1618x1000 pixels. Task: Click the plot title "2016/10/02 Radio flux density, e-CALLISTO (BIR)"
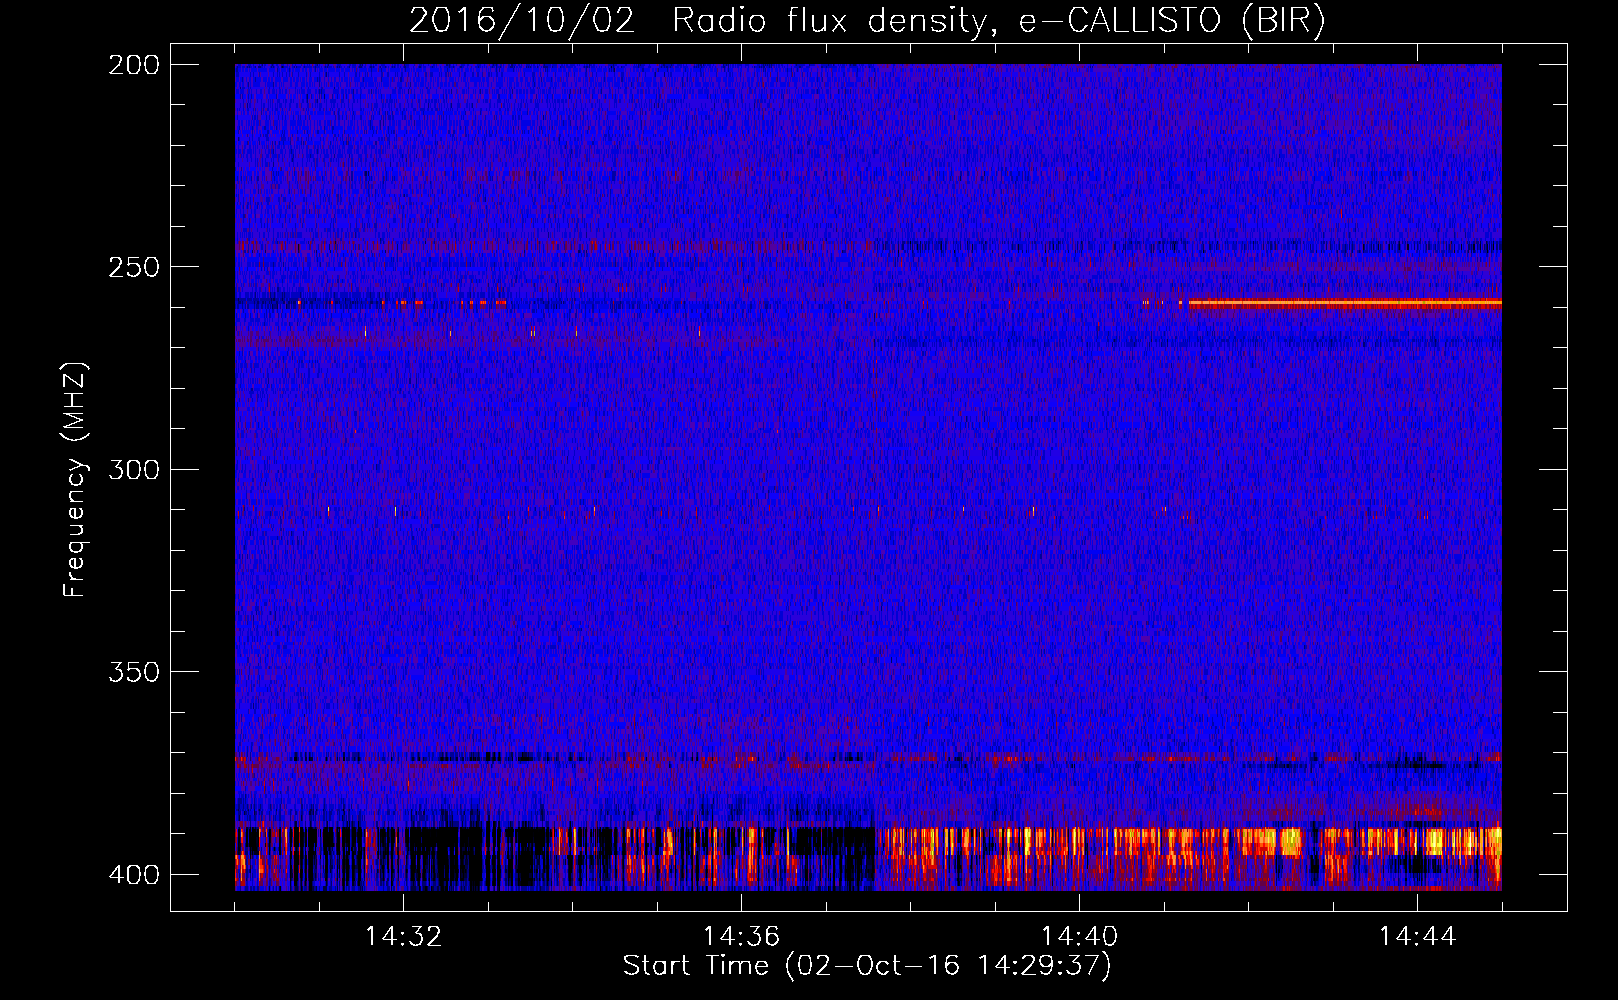(x=867, y=21)
